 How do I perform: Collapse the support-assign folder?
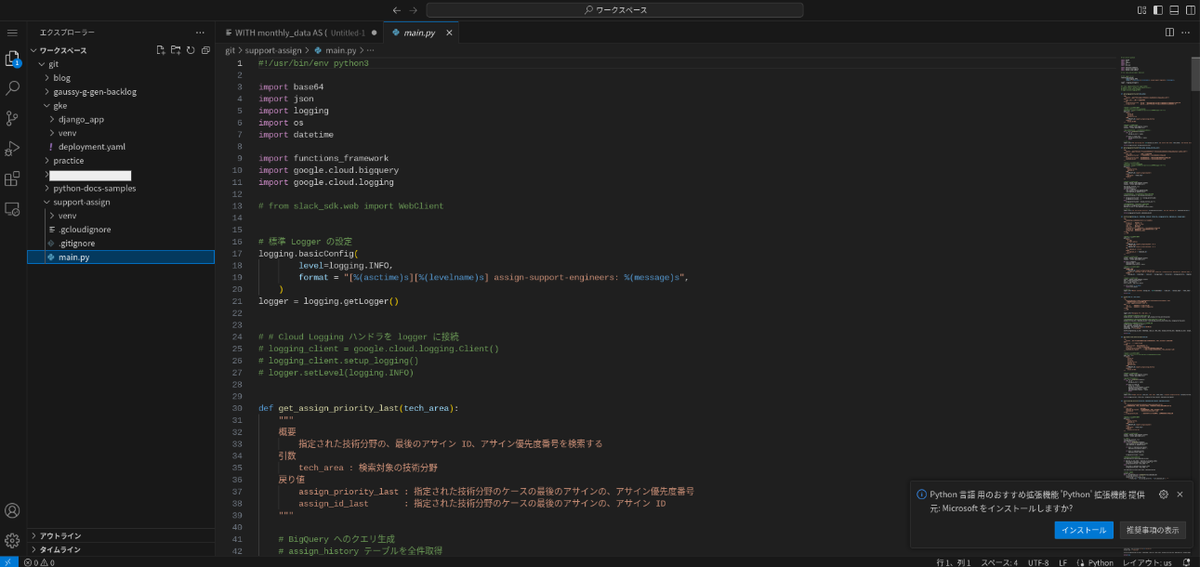tap(120, 202)
